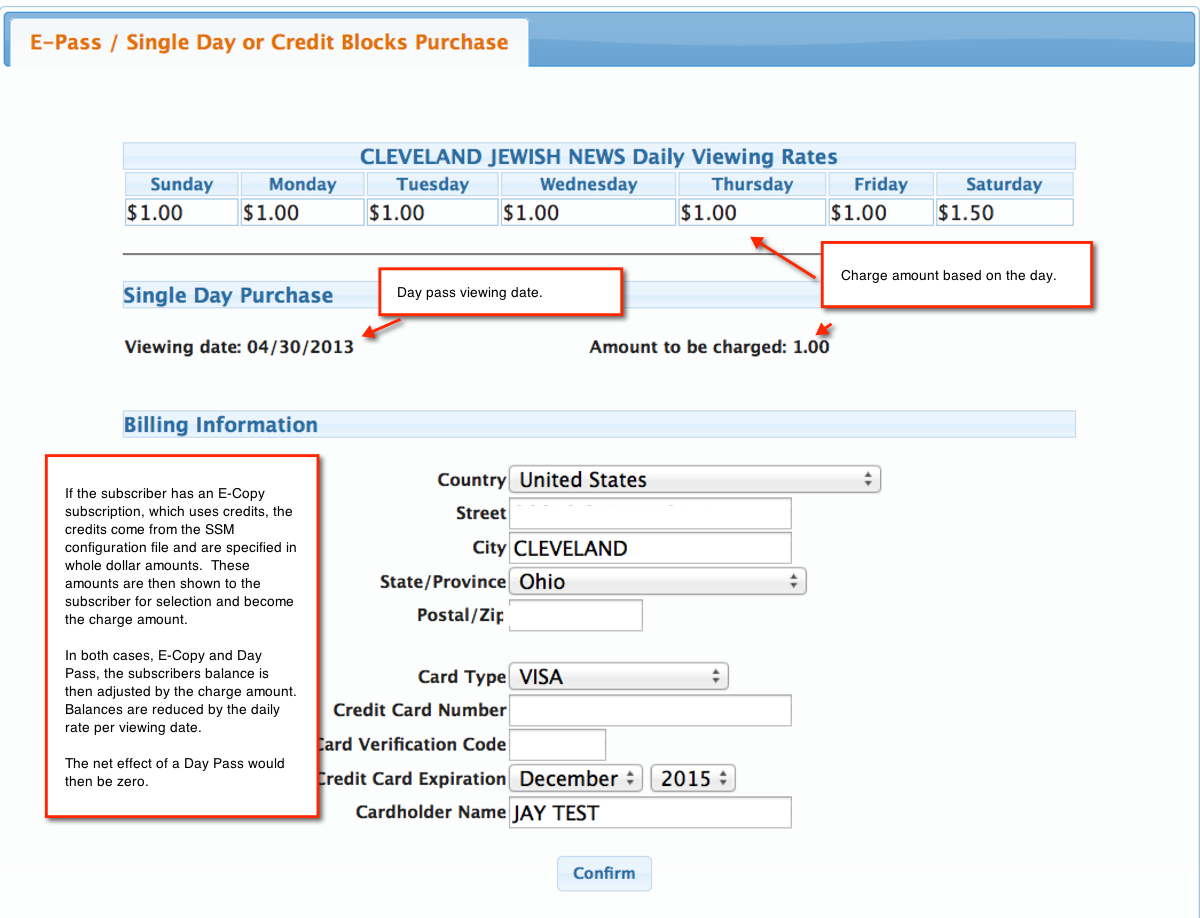Click the State/Province field label
The height and width of the screenshot is (918, 1200).
click(x=443, y=582)
